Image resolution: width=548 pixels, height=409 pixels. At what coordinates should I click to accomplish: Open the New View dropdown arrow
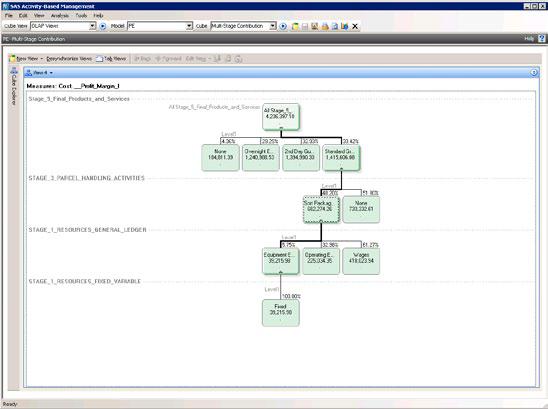[x=42, y=59]
